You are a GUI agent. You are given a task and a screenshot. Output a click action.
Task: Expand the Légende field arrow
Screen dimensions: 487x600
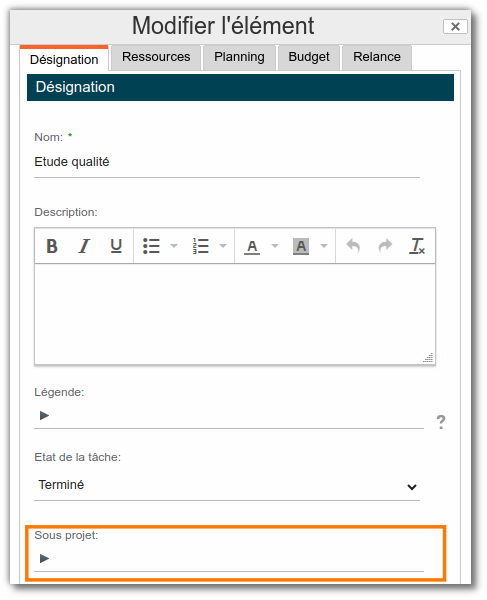tap(44, 416)
